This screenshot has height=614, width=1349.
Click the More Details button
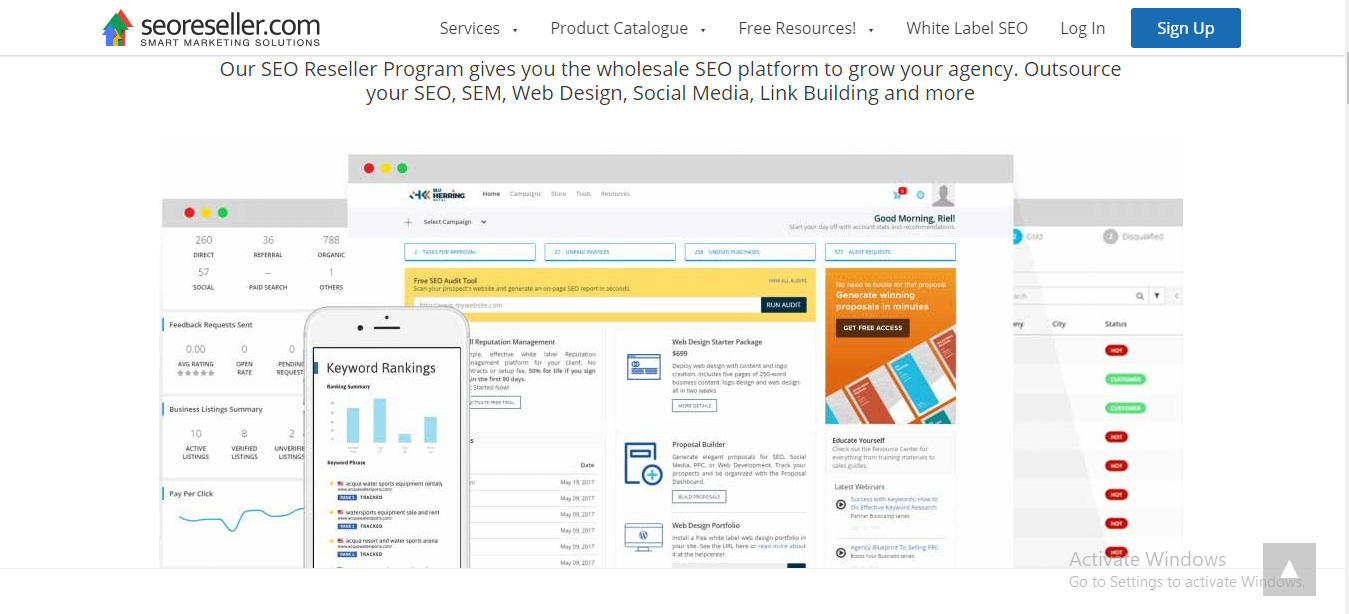(694, 406)
